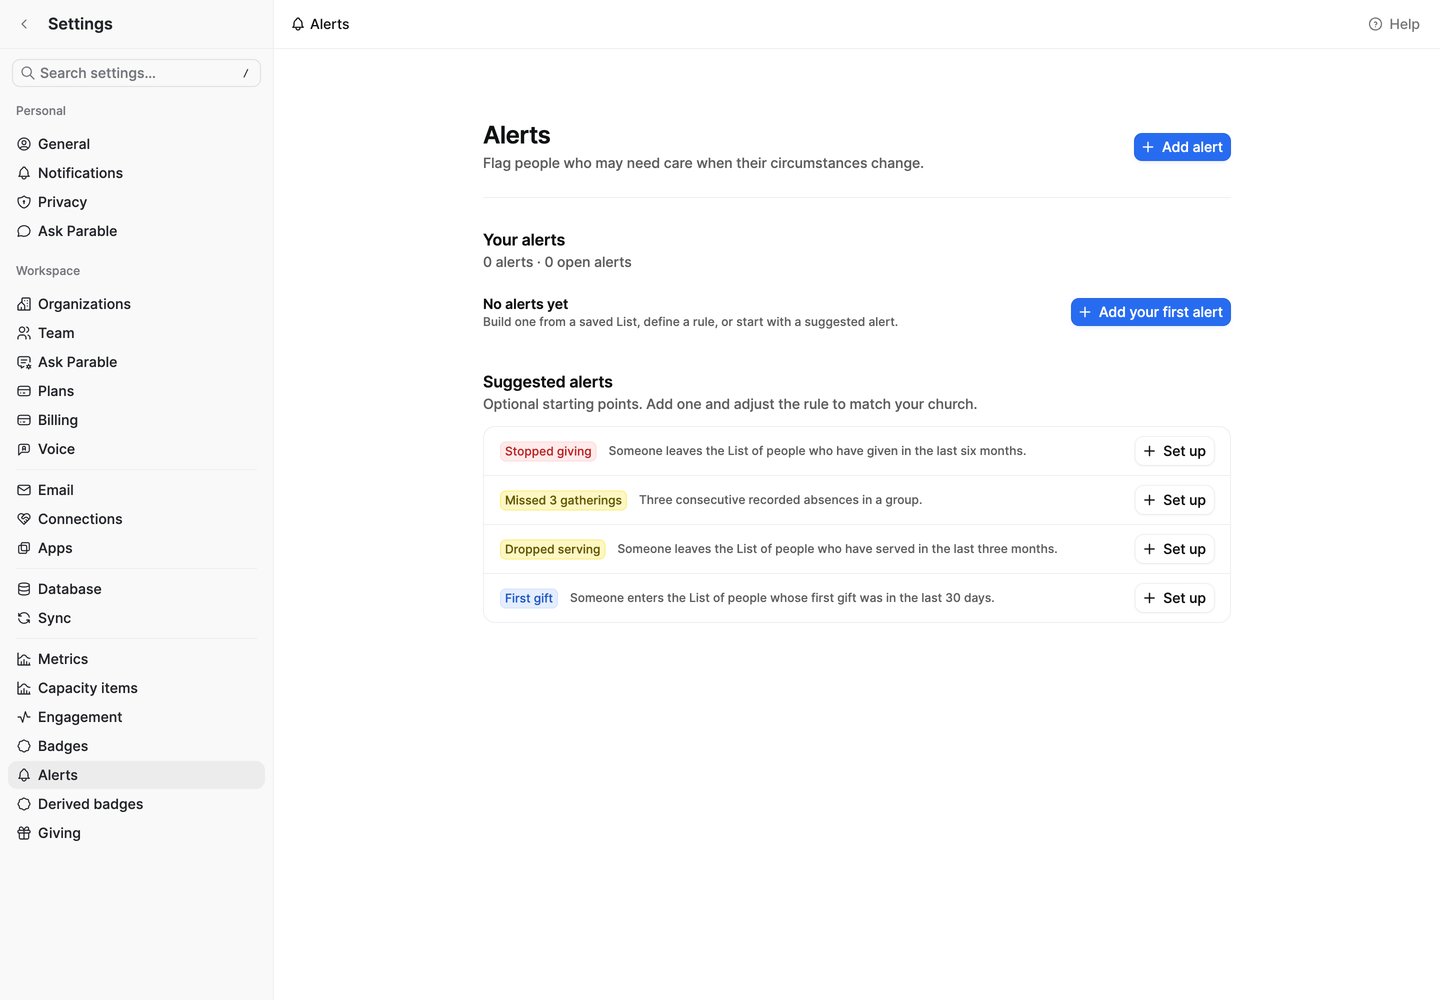Set up the Dropped serving alert
The height and width of the screenshot is (1000, 1440).
coord(1175,549)
